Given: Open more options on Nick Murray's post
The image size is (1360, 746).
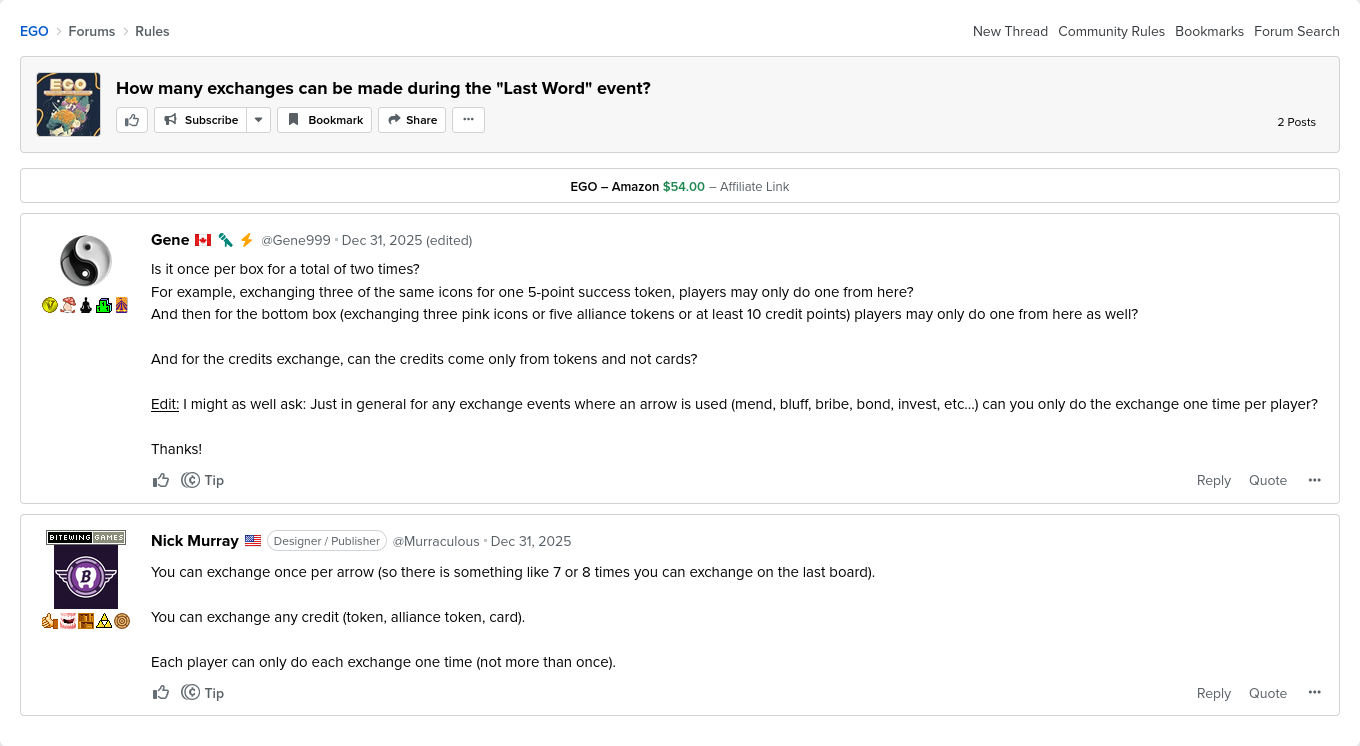Looking at the screenshot, I should [x=1314, y=693].
